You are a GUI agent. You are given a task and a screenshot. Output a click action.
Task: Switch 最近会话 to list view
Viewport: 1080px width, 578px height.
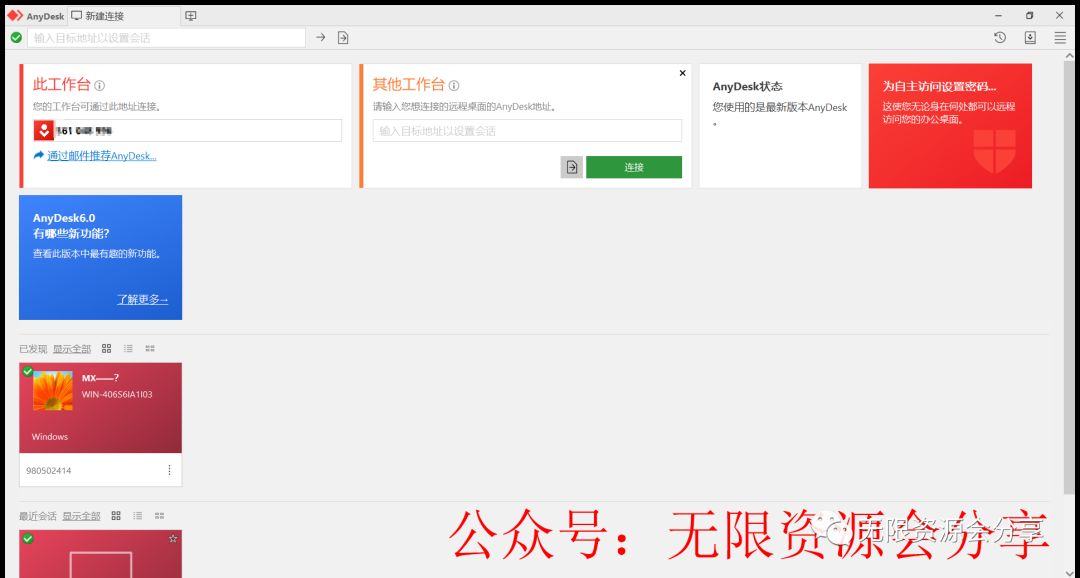(138, 515)
